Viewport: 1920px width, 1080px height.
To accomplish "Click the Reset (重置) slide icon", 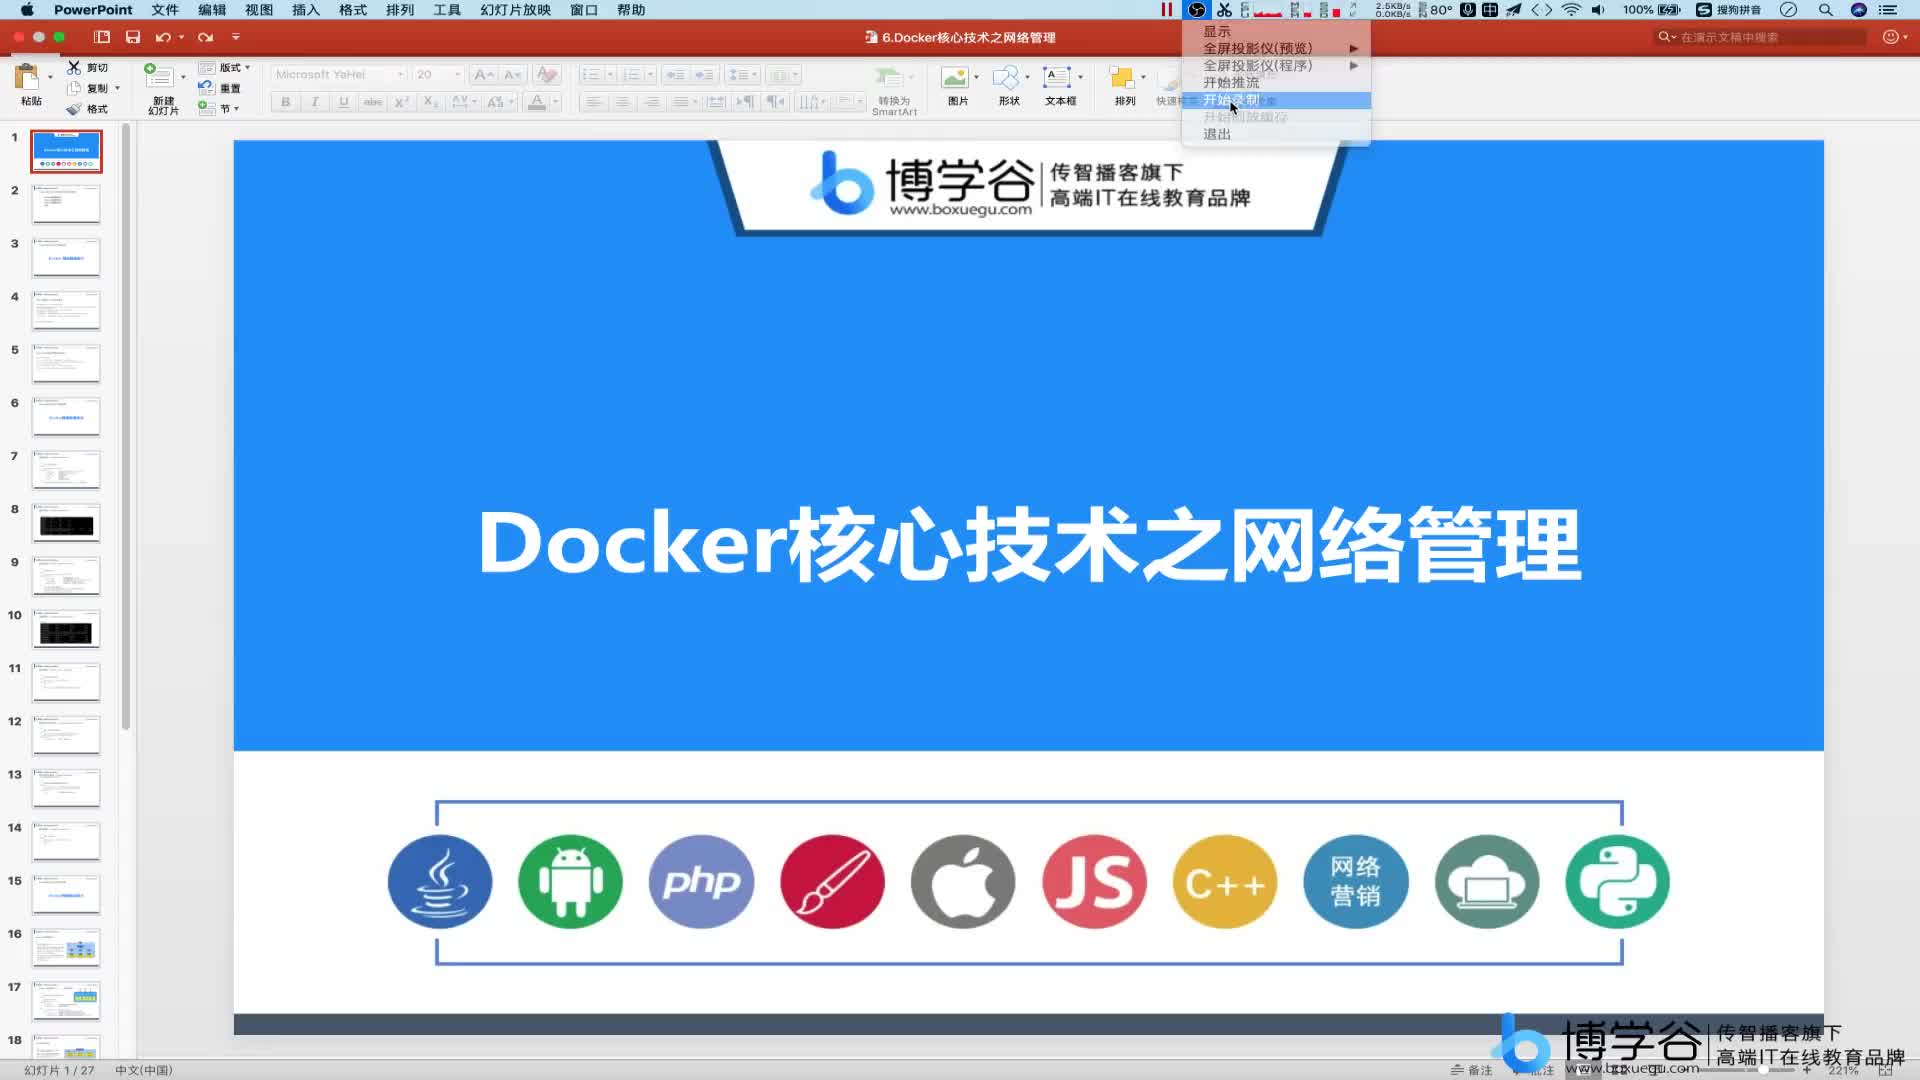I will pyautogui.click(x=206, y=88).
